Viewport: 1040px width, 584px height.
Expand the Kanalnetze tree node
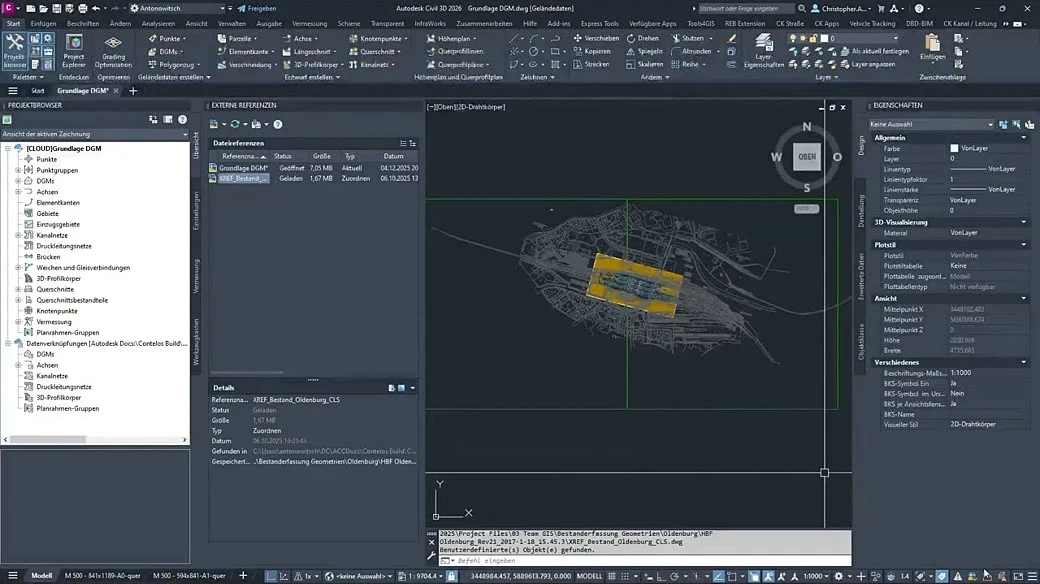pos(18,235)
